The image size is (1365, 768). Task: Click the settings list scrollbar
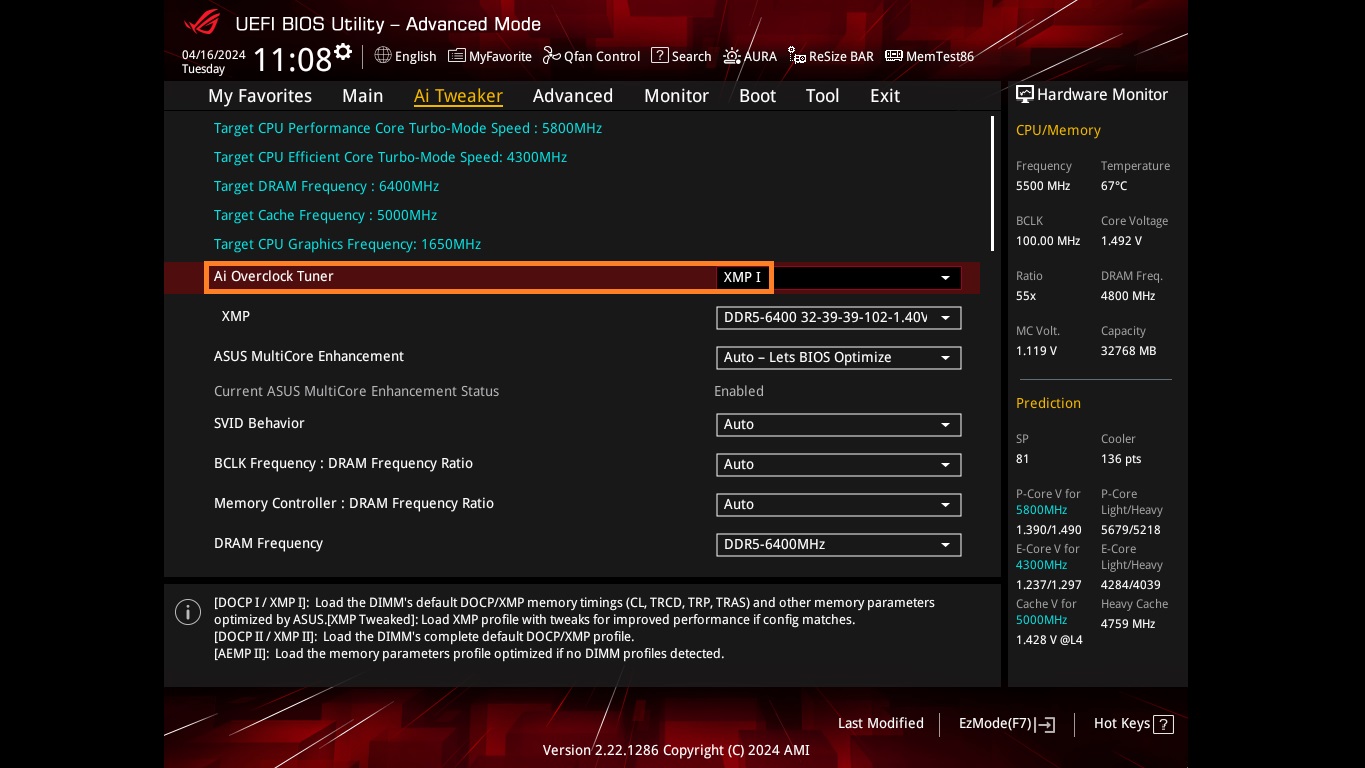[992, 183]
